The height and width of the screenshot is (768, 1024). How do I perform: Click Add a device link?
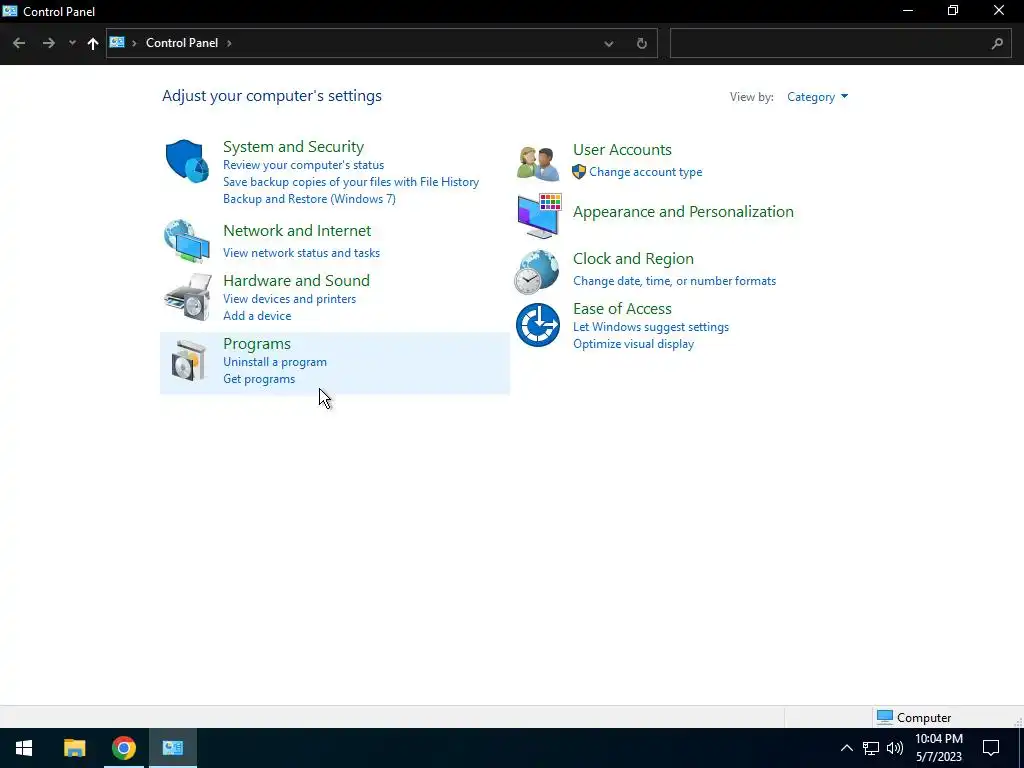pyautogui.click(x=257, y=315)
